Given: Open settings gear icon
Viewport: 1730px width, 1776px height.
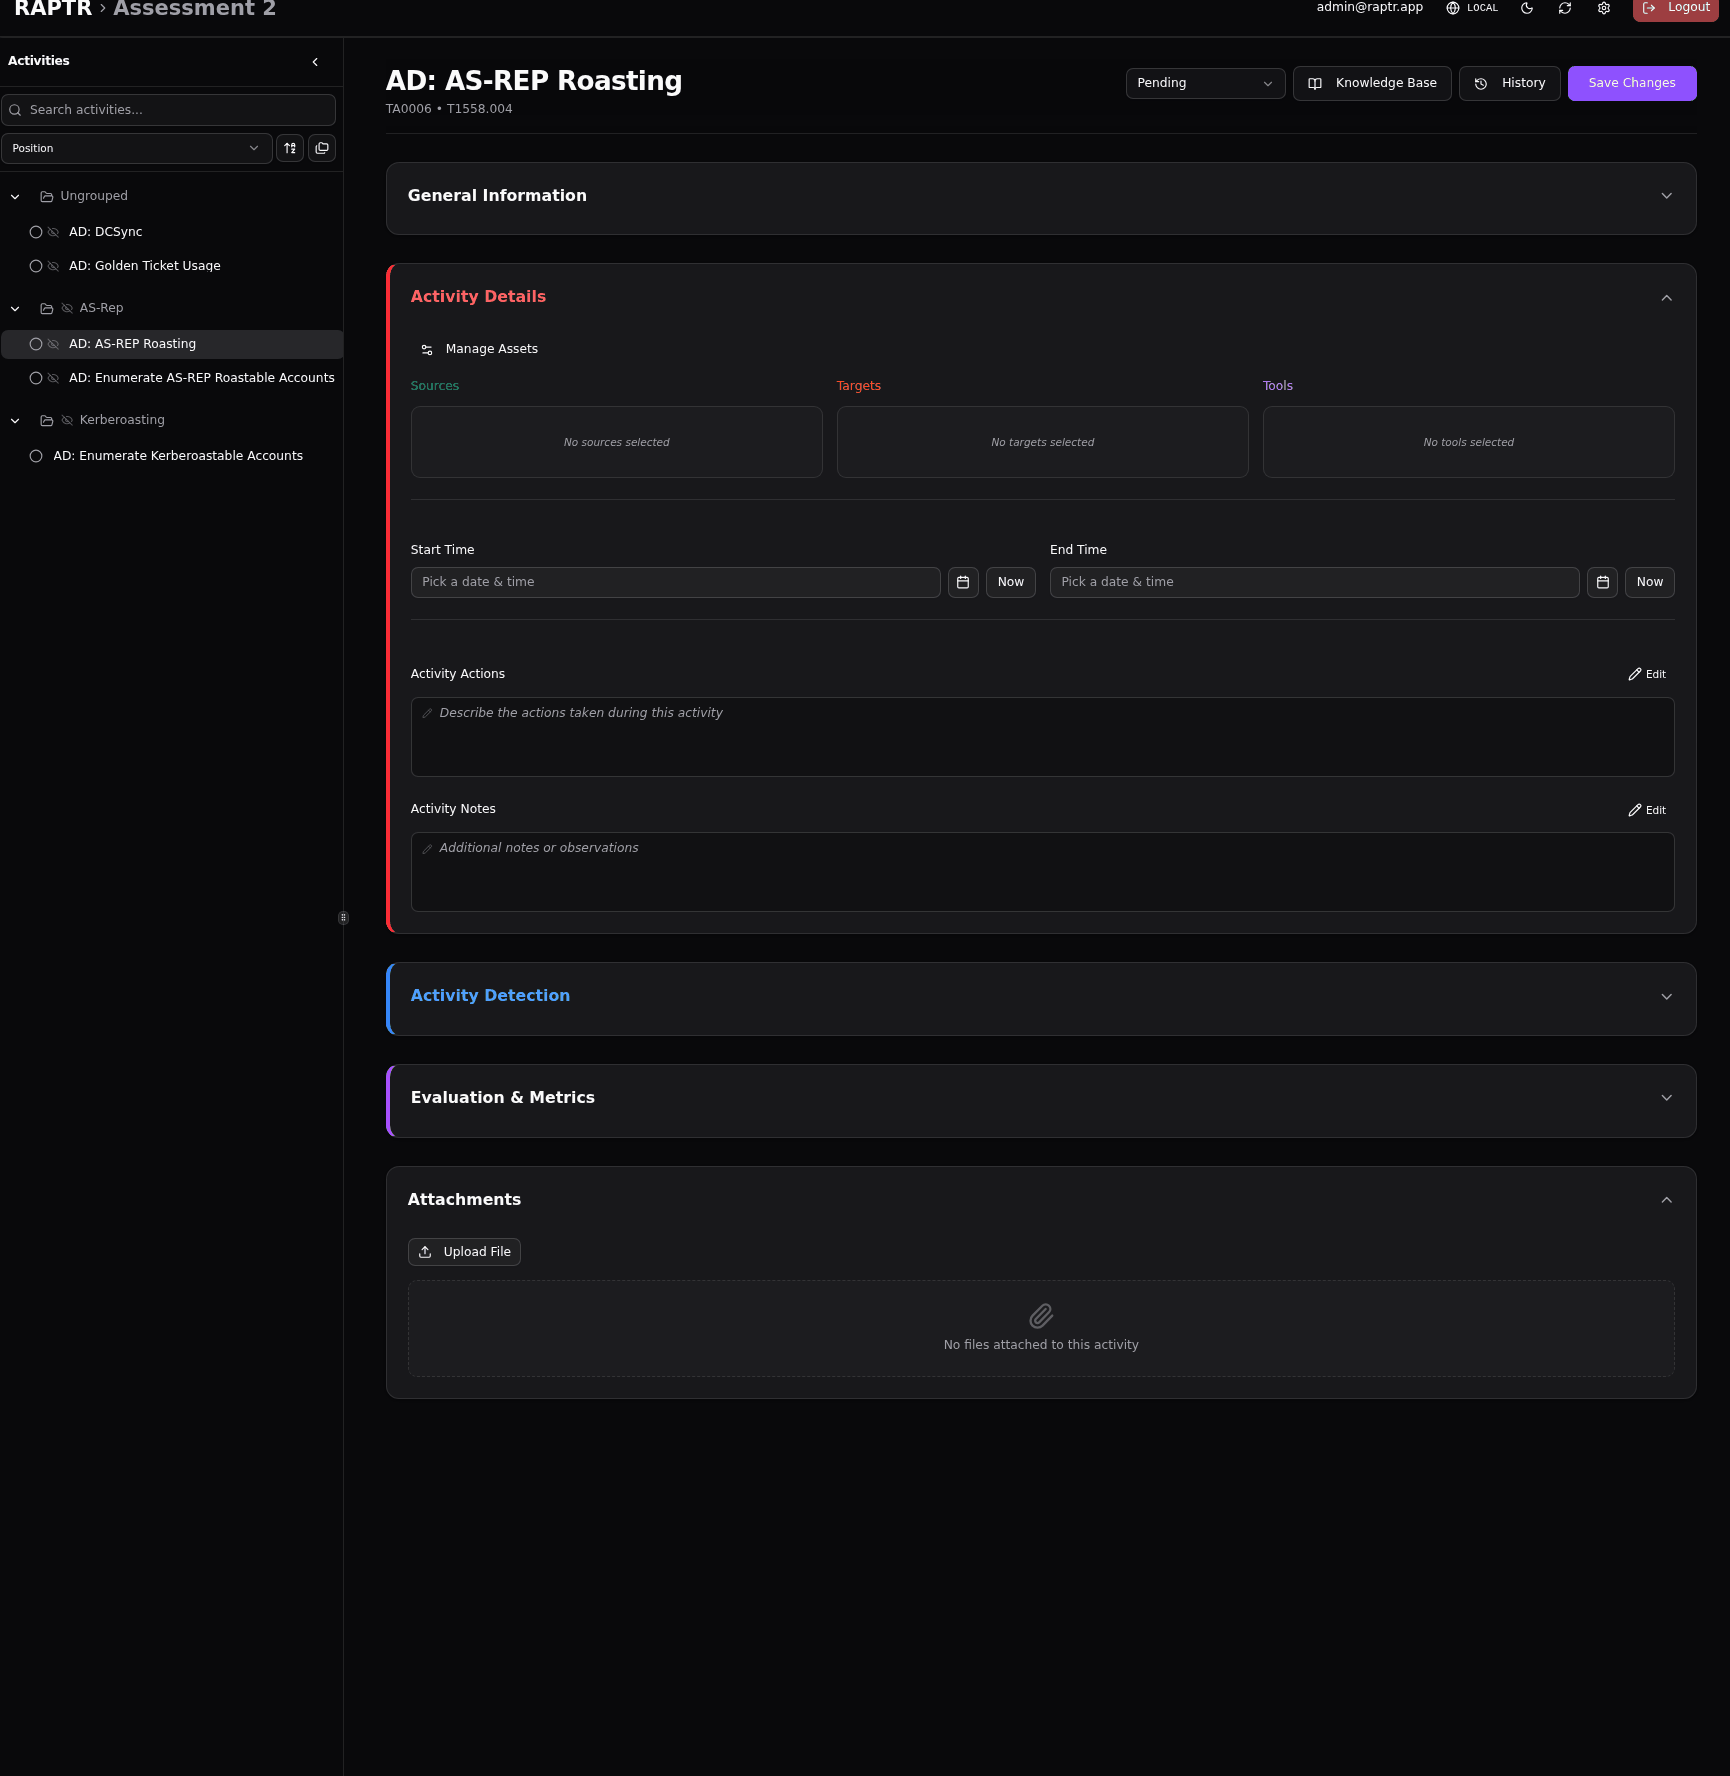Looking at the screenshot, I should point(1604,8).
